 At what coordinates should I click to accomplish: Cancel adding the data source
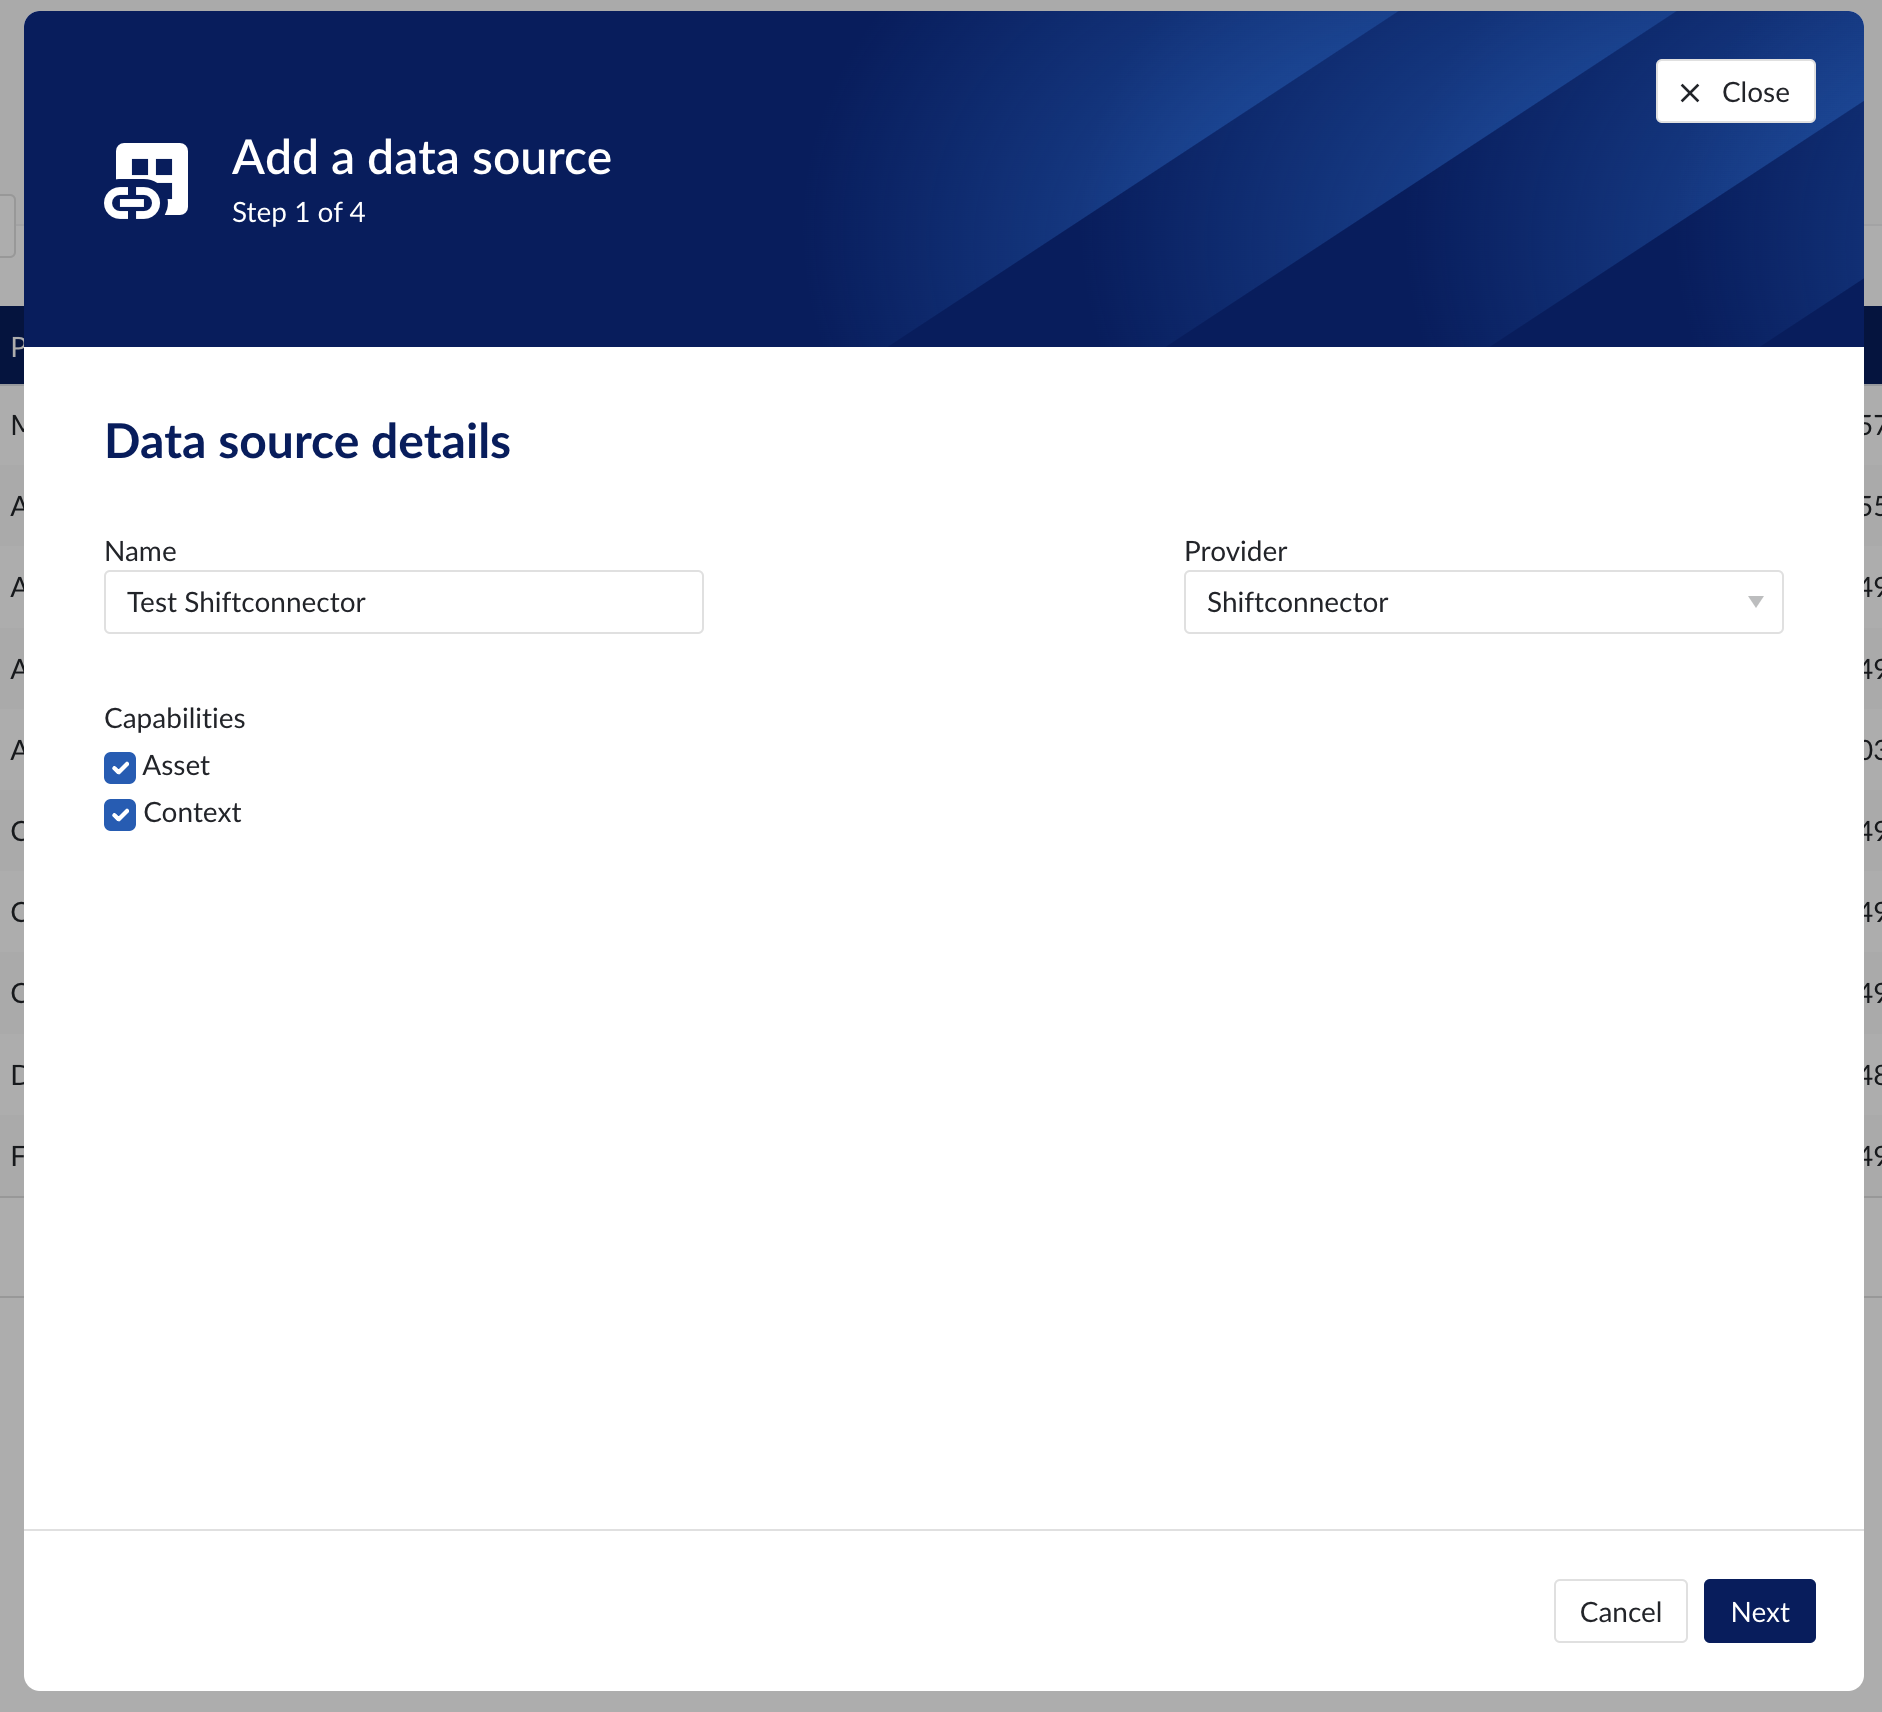coord(1620,1611)
